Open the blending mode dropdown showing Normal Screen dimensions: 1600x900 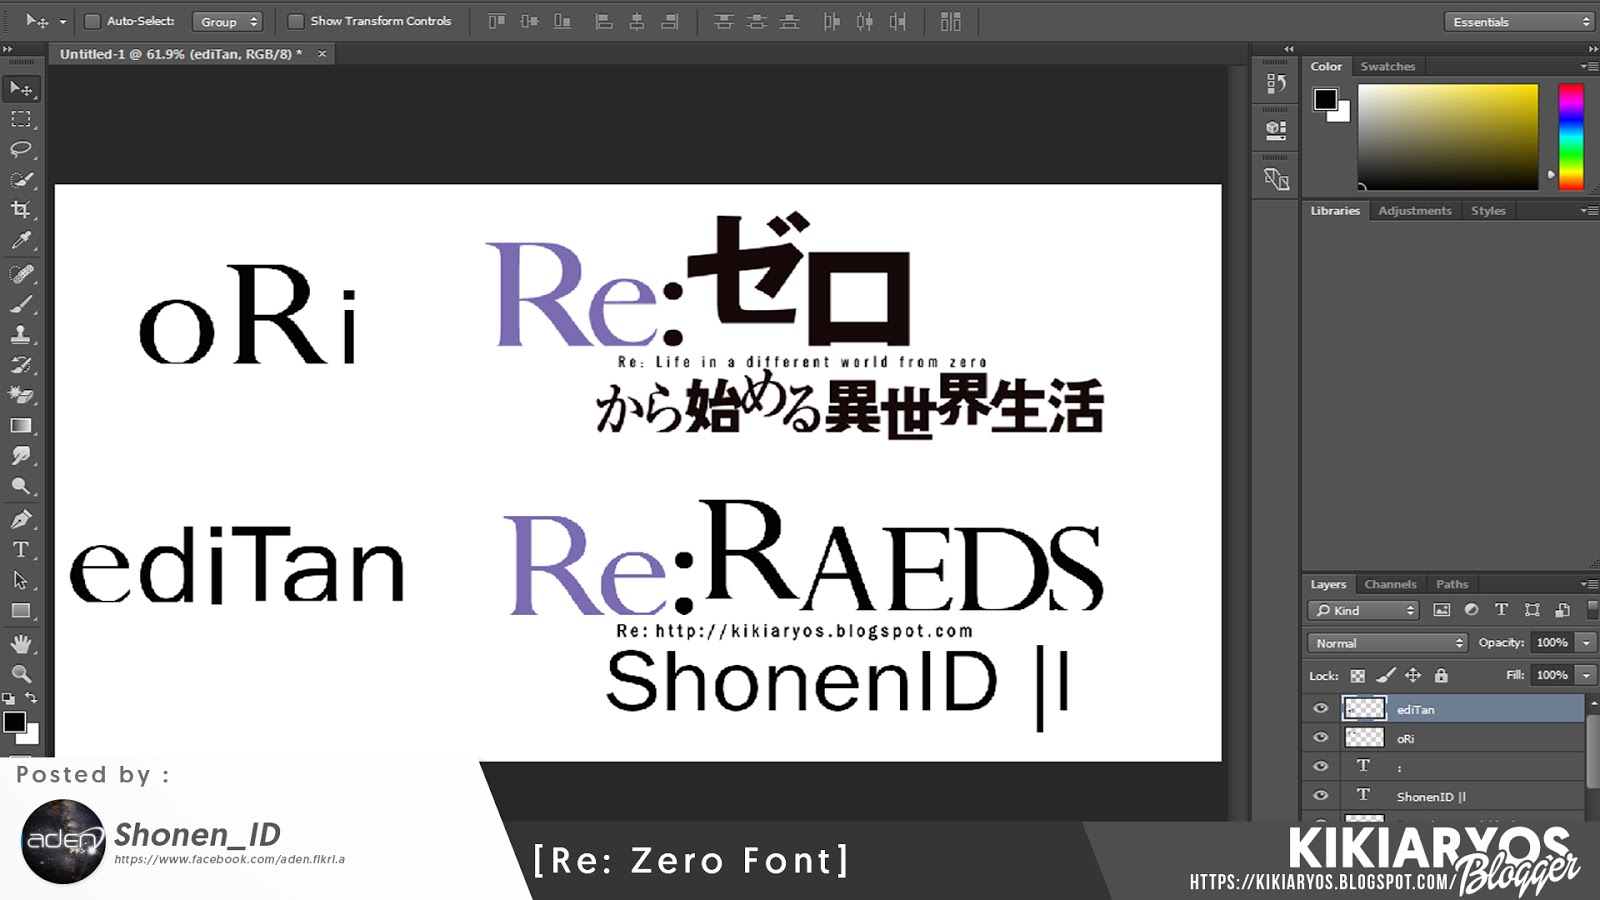click(x=1387, y=643)
